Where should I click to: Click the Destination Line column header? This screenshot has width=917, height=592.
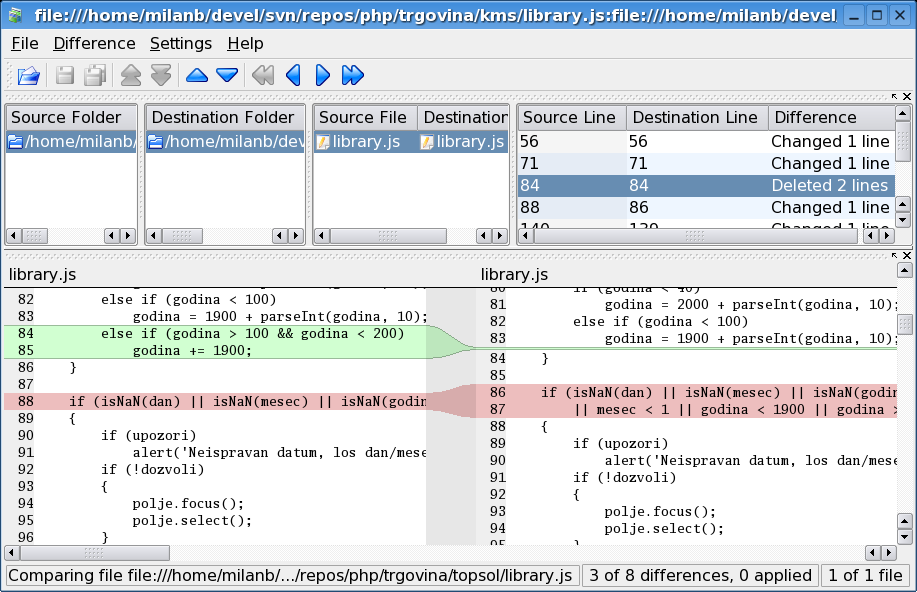[696, 118]
